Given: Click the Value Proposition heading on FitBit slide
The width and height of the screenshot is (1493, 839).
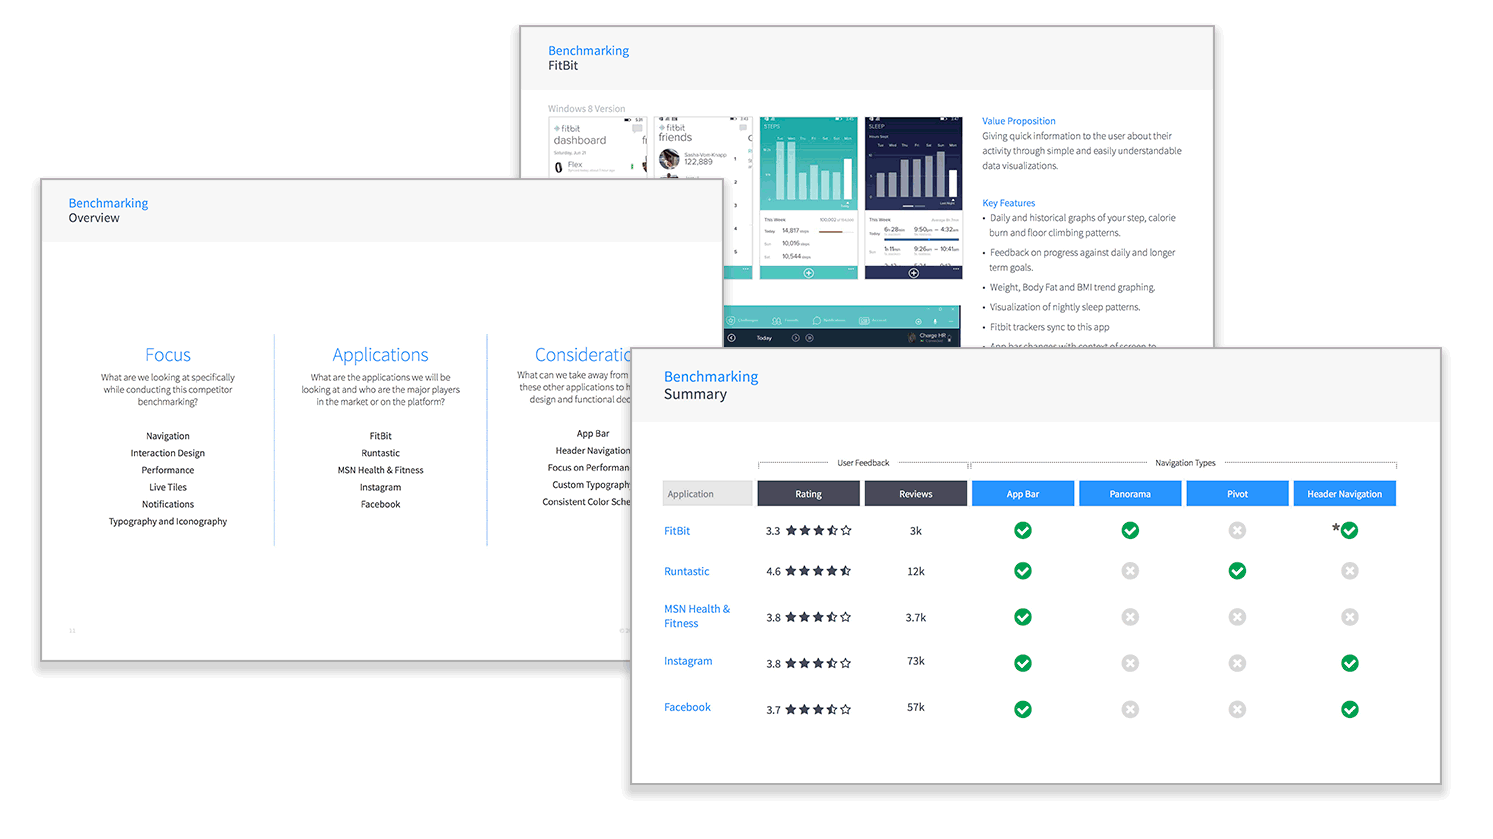Looking at the screenshot, I should point(1019,121).
